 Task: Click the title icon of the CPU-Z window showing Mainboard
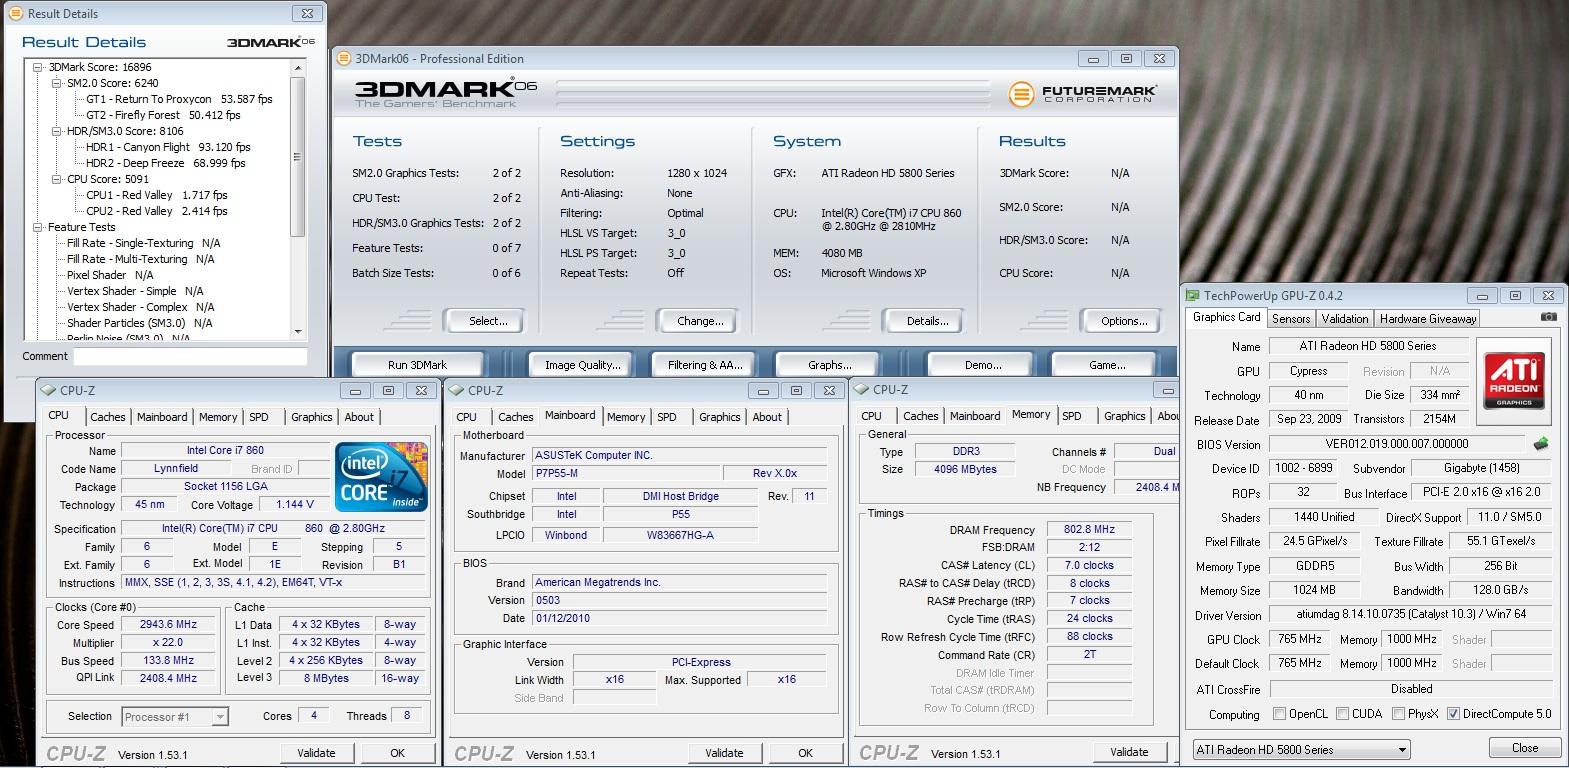click(x=457, y=390)
